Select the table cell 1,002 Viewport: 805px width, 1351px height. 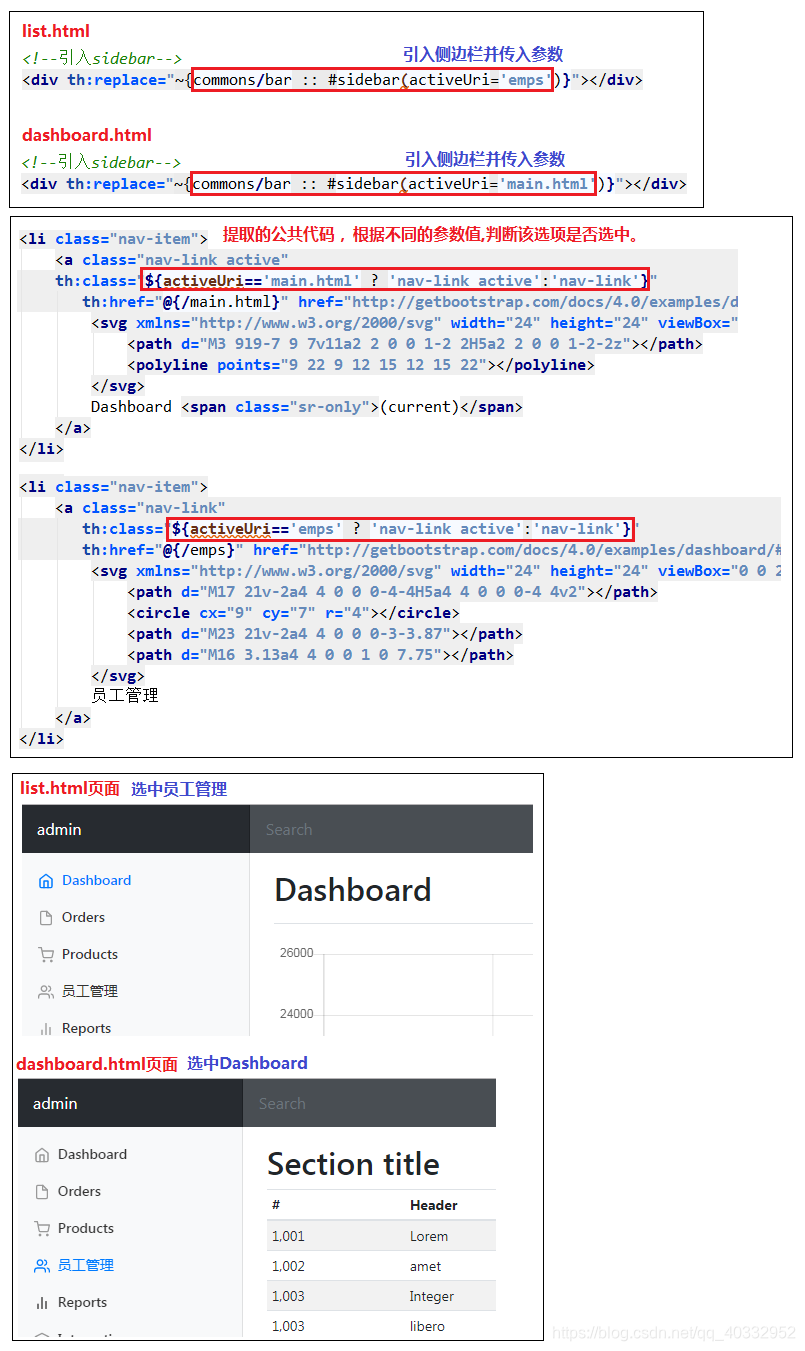click(x=288, y=1267)
